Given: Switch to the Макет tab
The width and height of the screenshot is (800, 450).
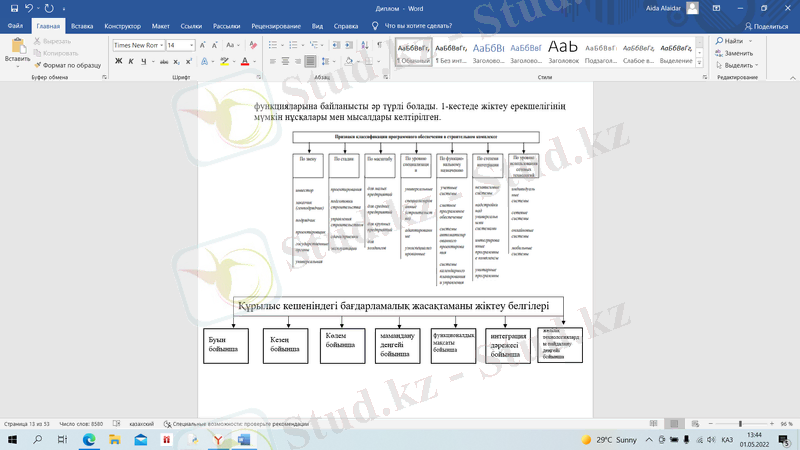Looking at the screenshot, I should pos(160,26).
